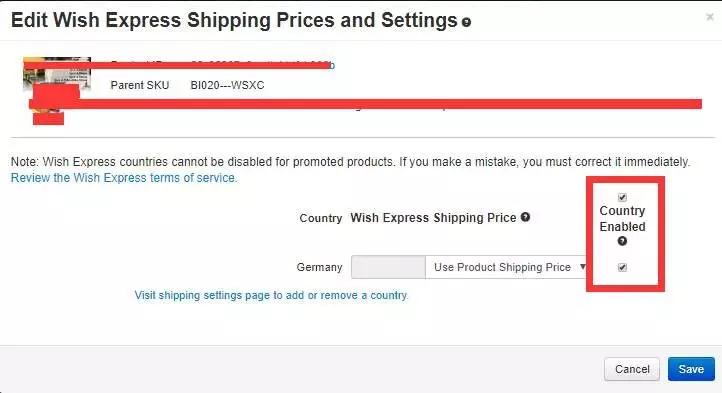The width and height of the screenshot is (722, 393).
Task: Click the Country Enabled label text
Action: [x=622, y=218]
